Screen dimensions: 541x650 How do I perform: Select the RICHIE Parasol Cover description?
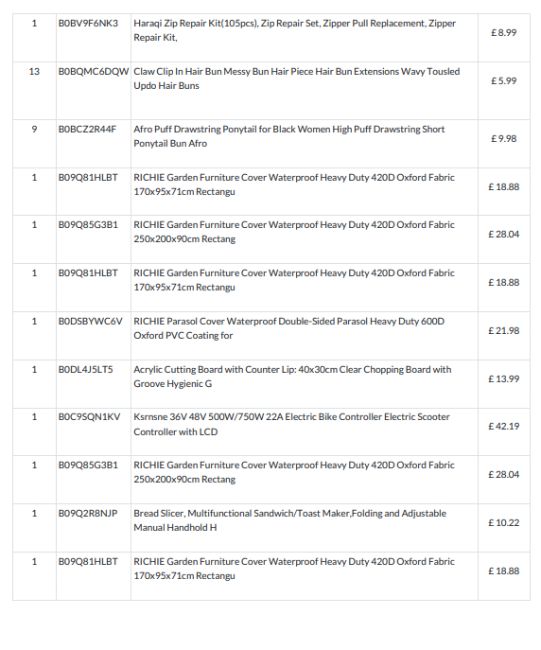(x=289, y=328)
